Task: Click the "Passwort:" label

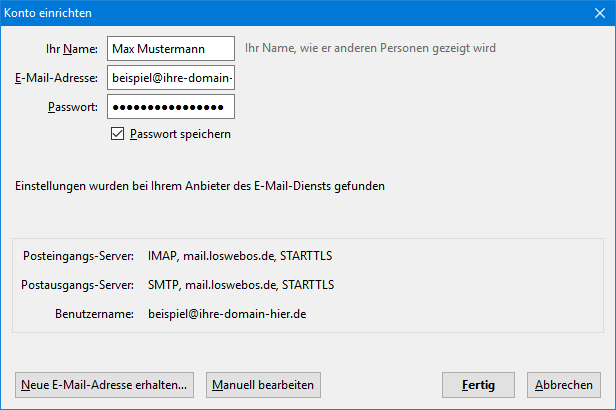Action: tap(72, 107)
